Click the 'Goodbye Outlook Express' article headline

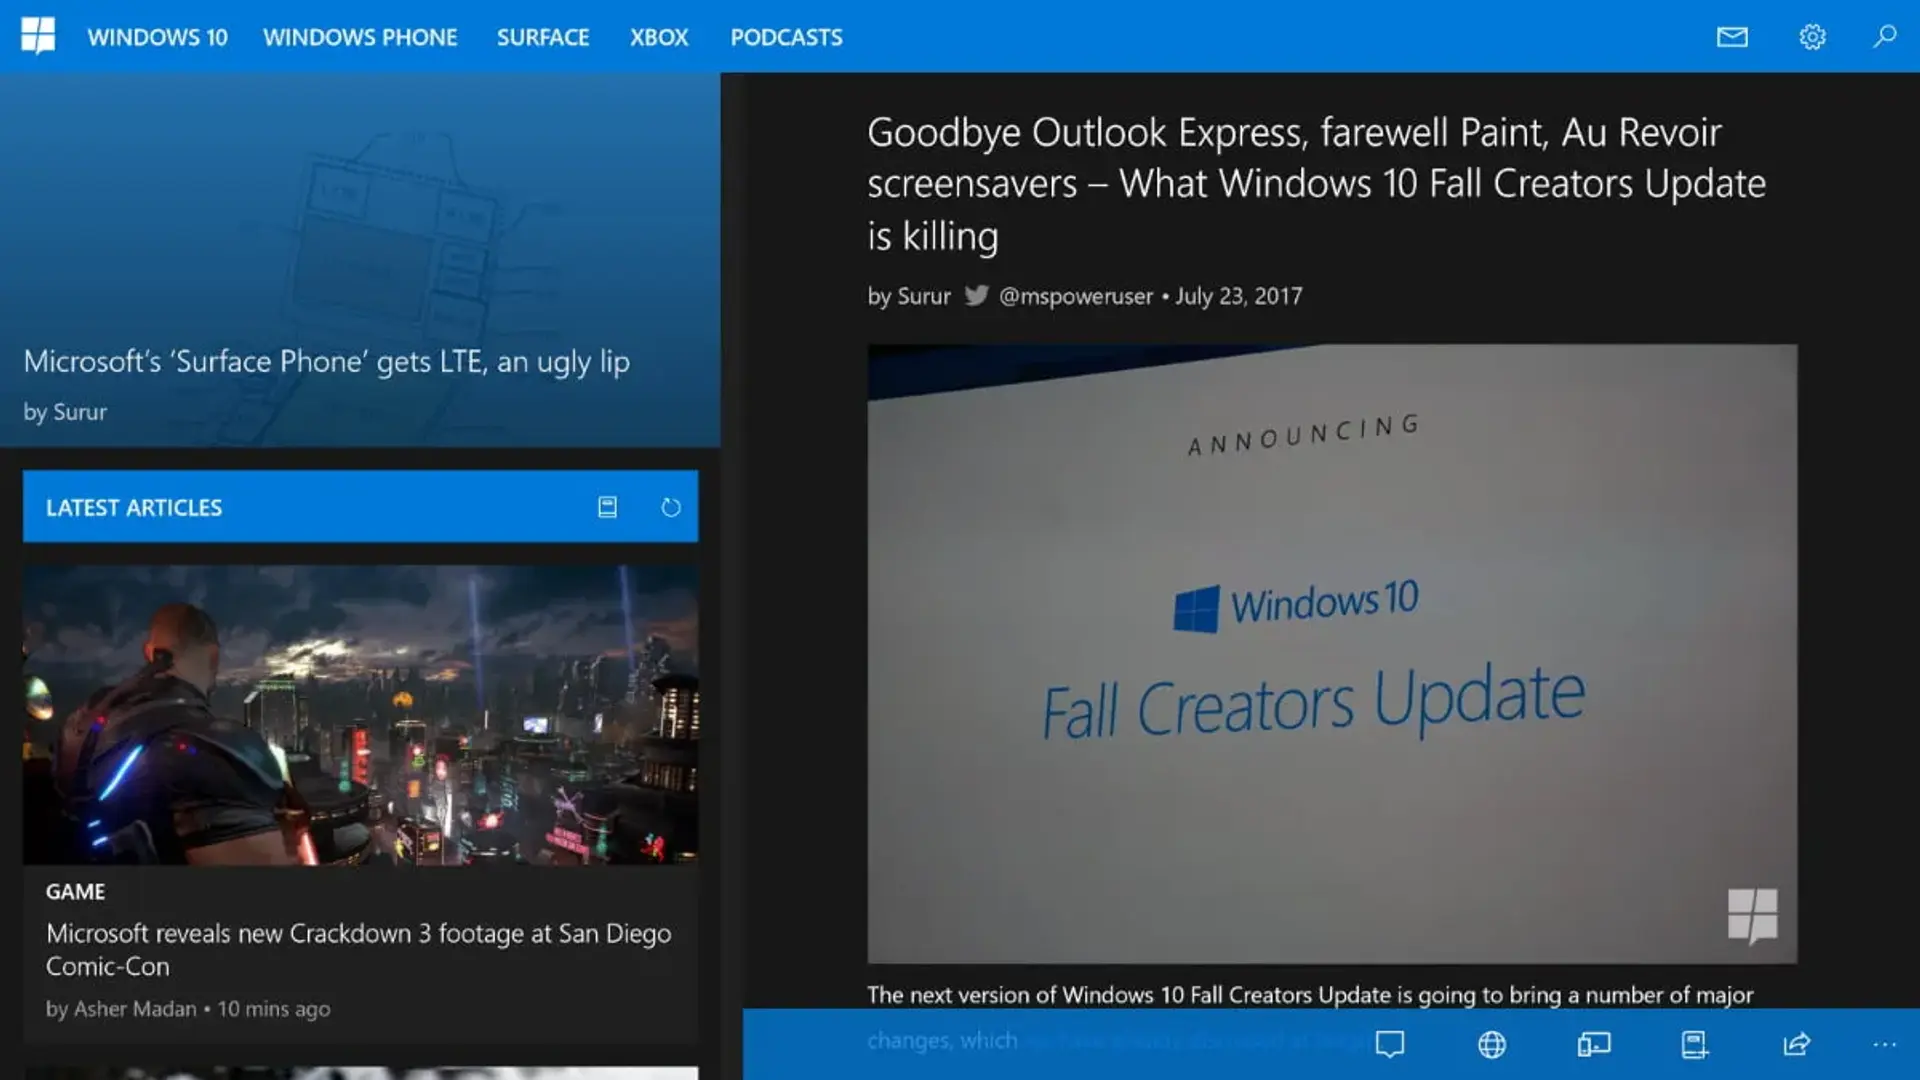(1316, 184)
